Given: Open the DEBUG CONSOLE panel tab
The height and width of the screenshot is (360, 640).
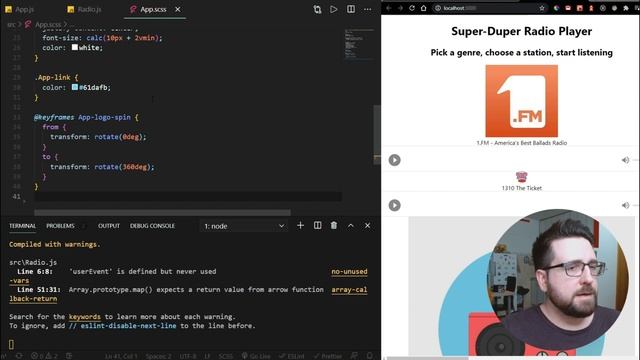Looking at the screenshot, I should 152,226.
